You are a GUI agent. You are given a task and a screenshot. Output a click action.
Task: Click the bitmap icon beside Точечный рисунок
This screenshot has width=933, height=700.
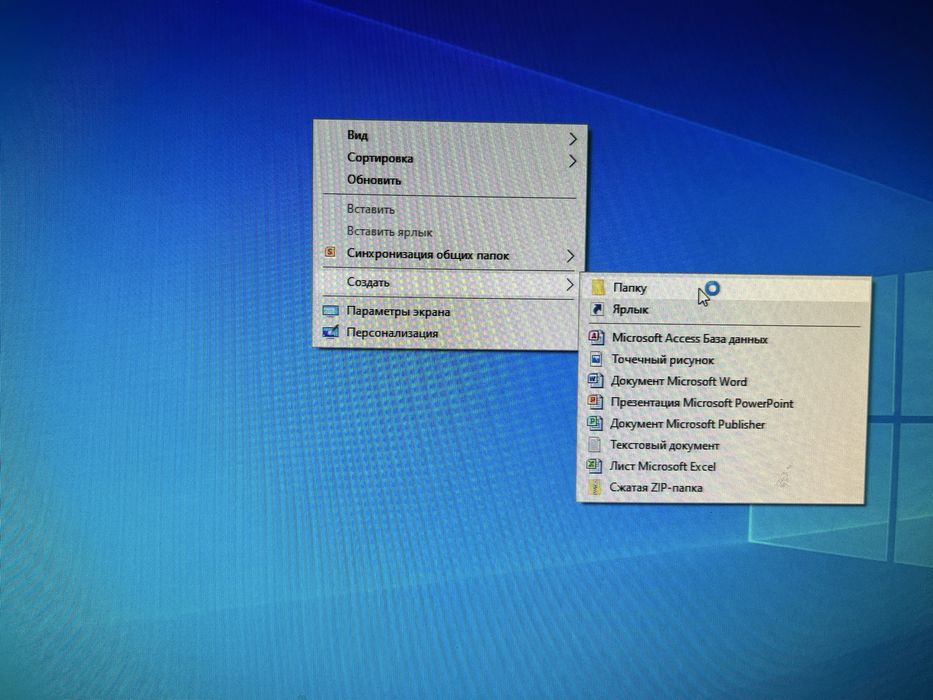point(596,359)
